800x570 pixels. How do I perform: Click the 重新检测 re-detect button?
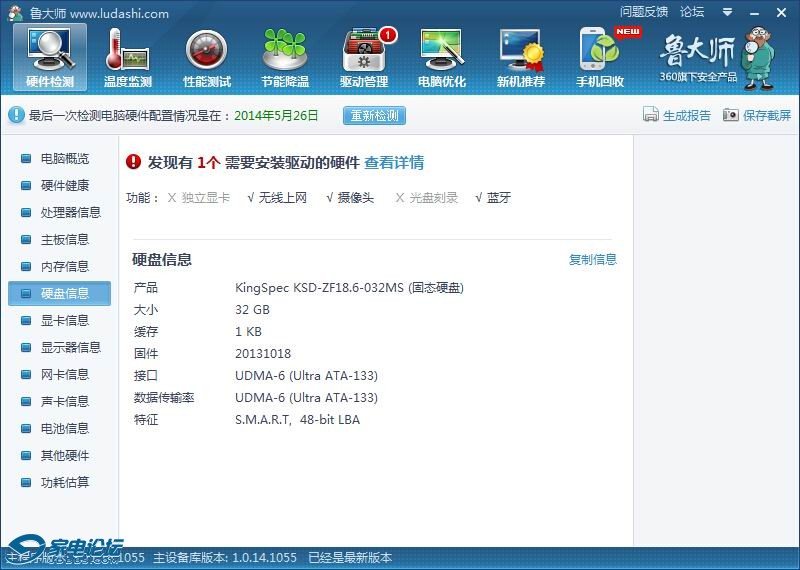click(x=374, y=115)
